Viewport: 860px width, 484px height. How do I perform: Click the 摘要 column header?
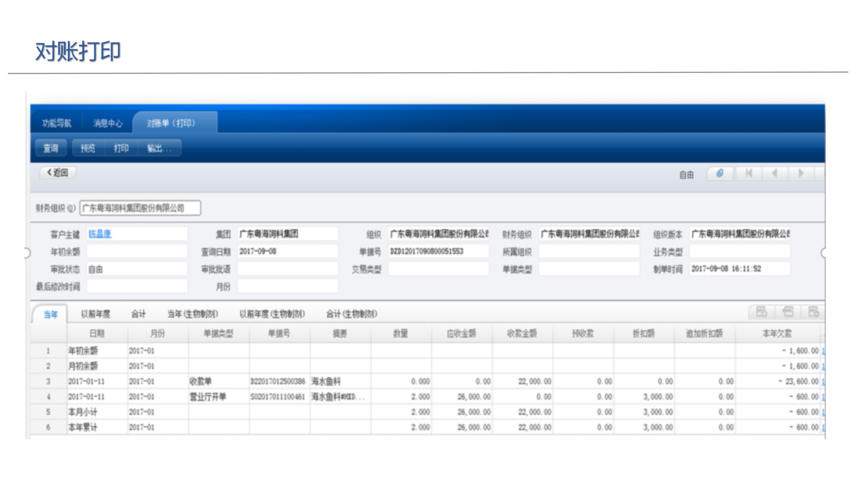[340, 333]
